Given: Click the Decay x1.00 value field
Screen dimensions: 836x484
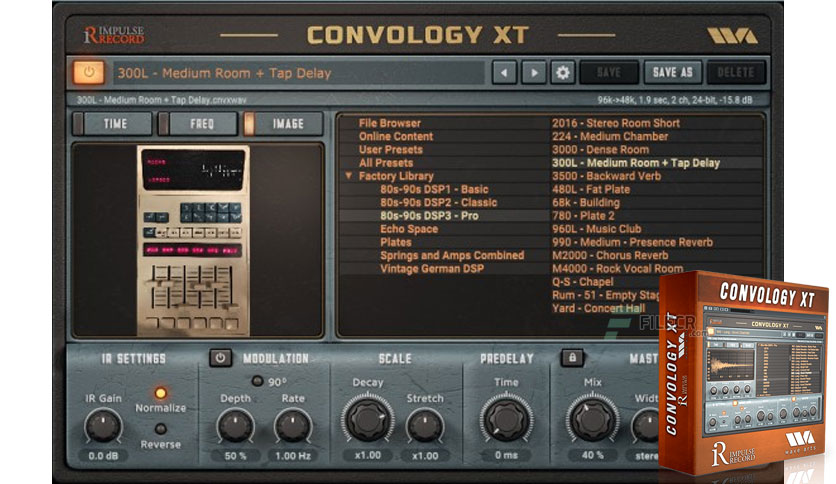Looking at the screenshot, I should 368,456.
